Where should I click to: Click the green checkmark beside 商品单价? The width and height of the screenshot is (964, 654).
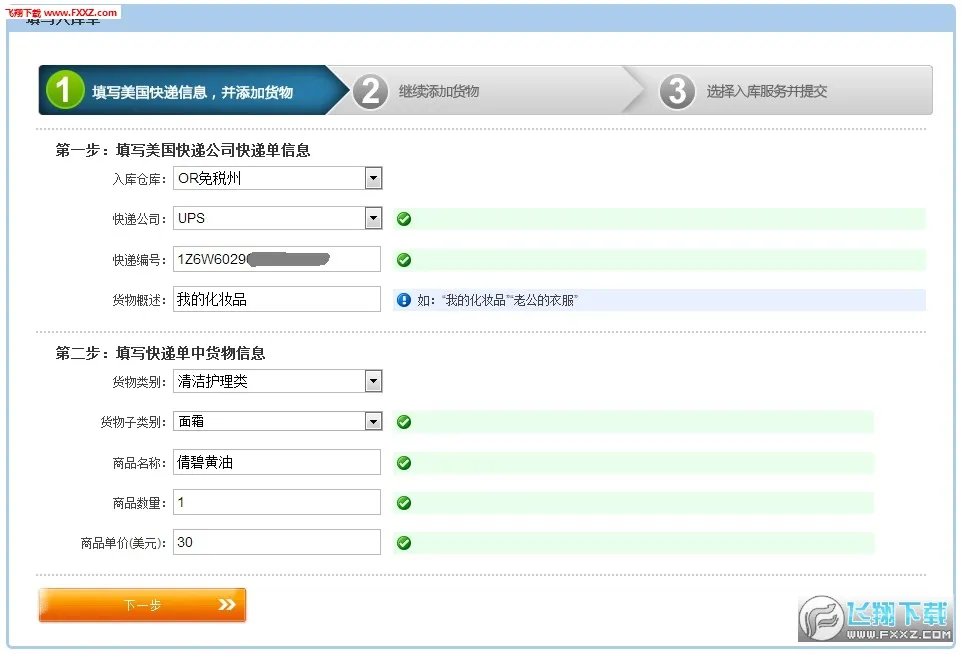[x=404, y=543]
